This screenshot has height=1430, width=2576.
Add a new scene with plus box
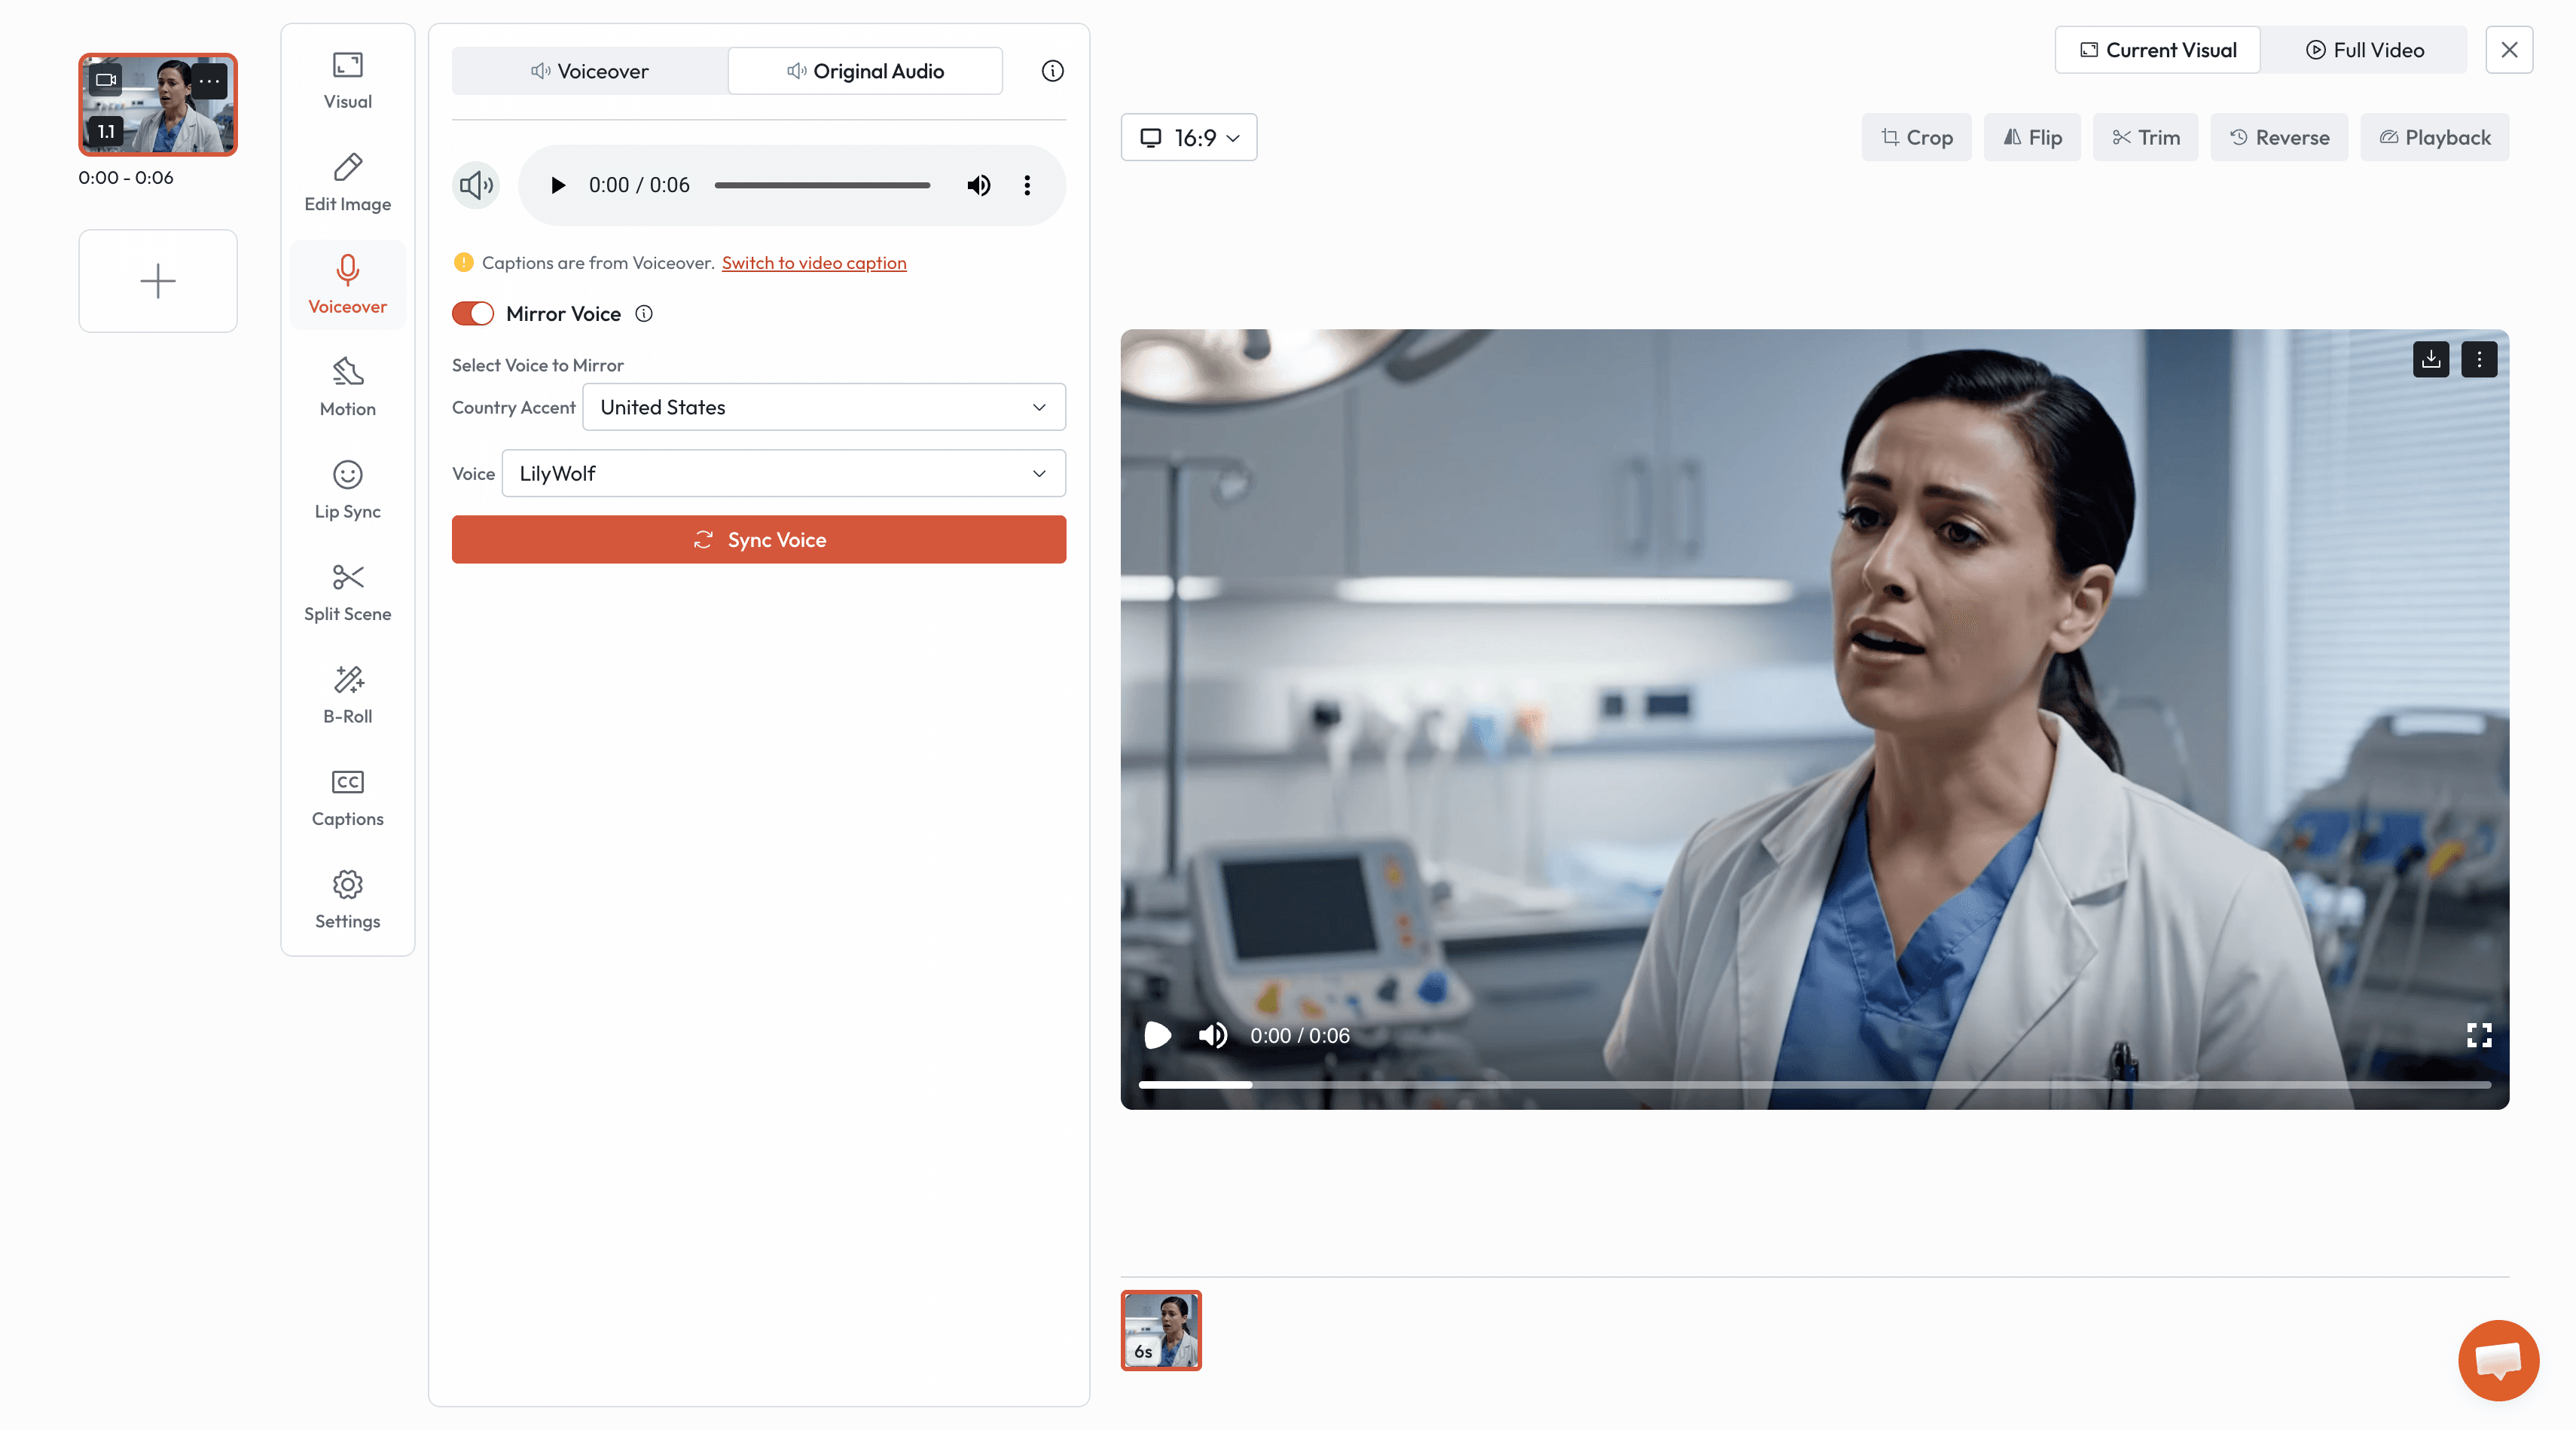[158, 281]
